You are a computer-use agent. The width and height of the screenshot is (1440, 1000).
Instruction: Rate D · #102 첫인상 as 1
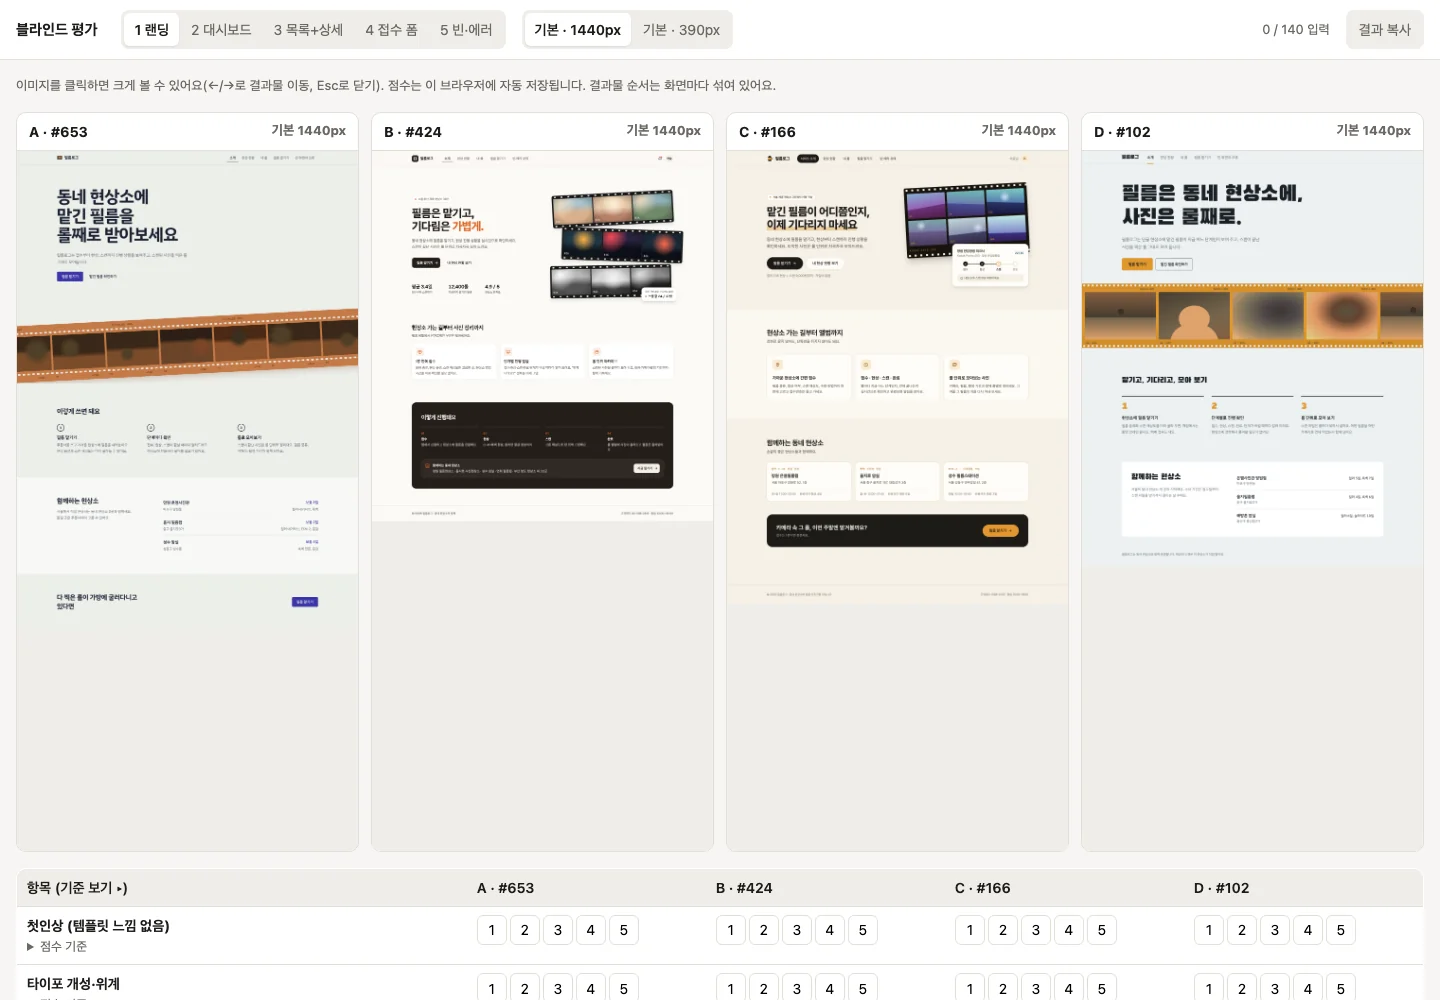tap(1209, 930)
